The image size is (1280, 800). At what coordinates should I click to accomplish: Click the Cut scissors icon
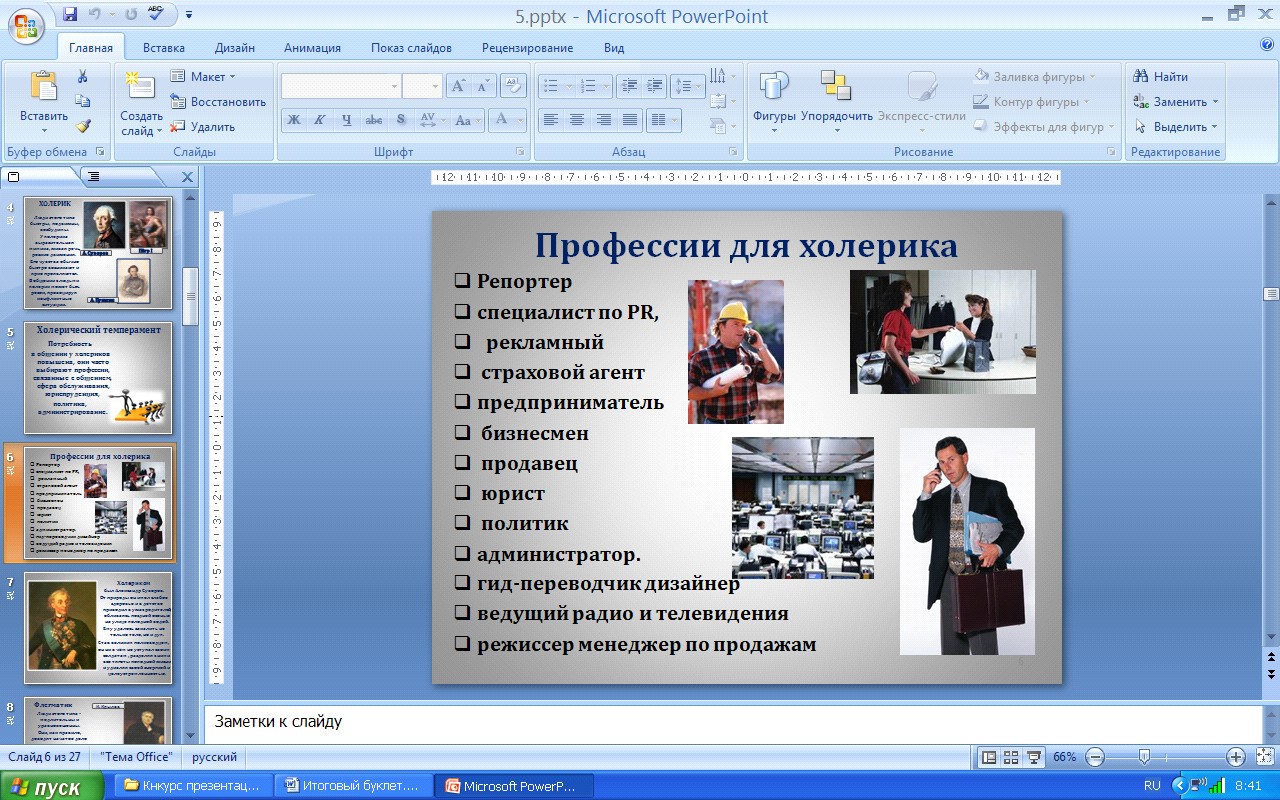click(83, 76)
